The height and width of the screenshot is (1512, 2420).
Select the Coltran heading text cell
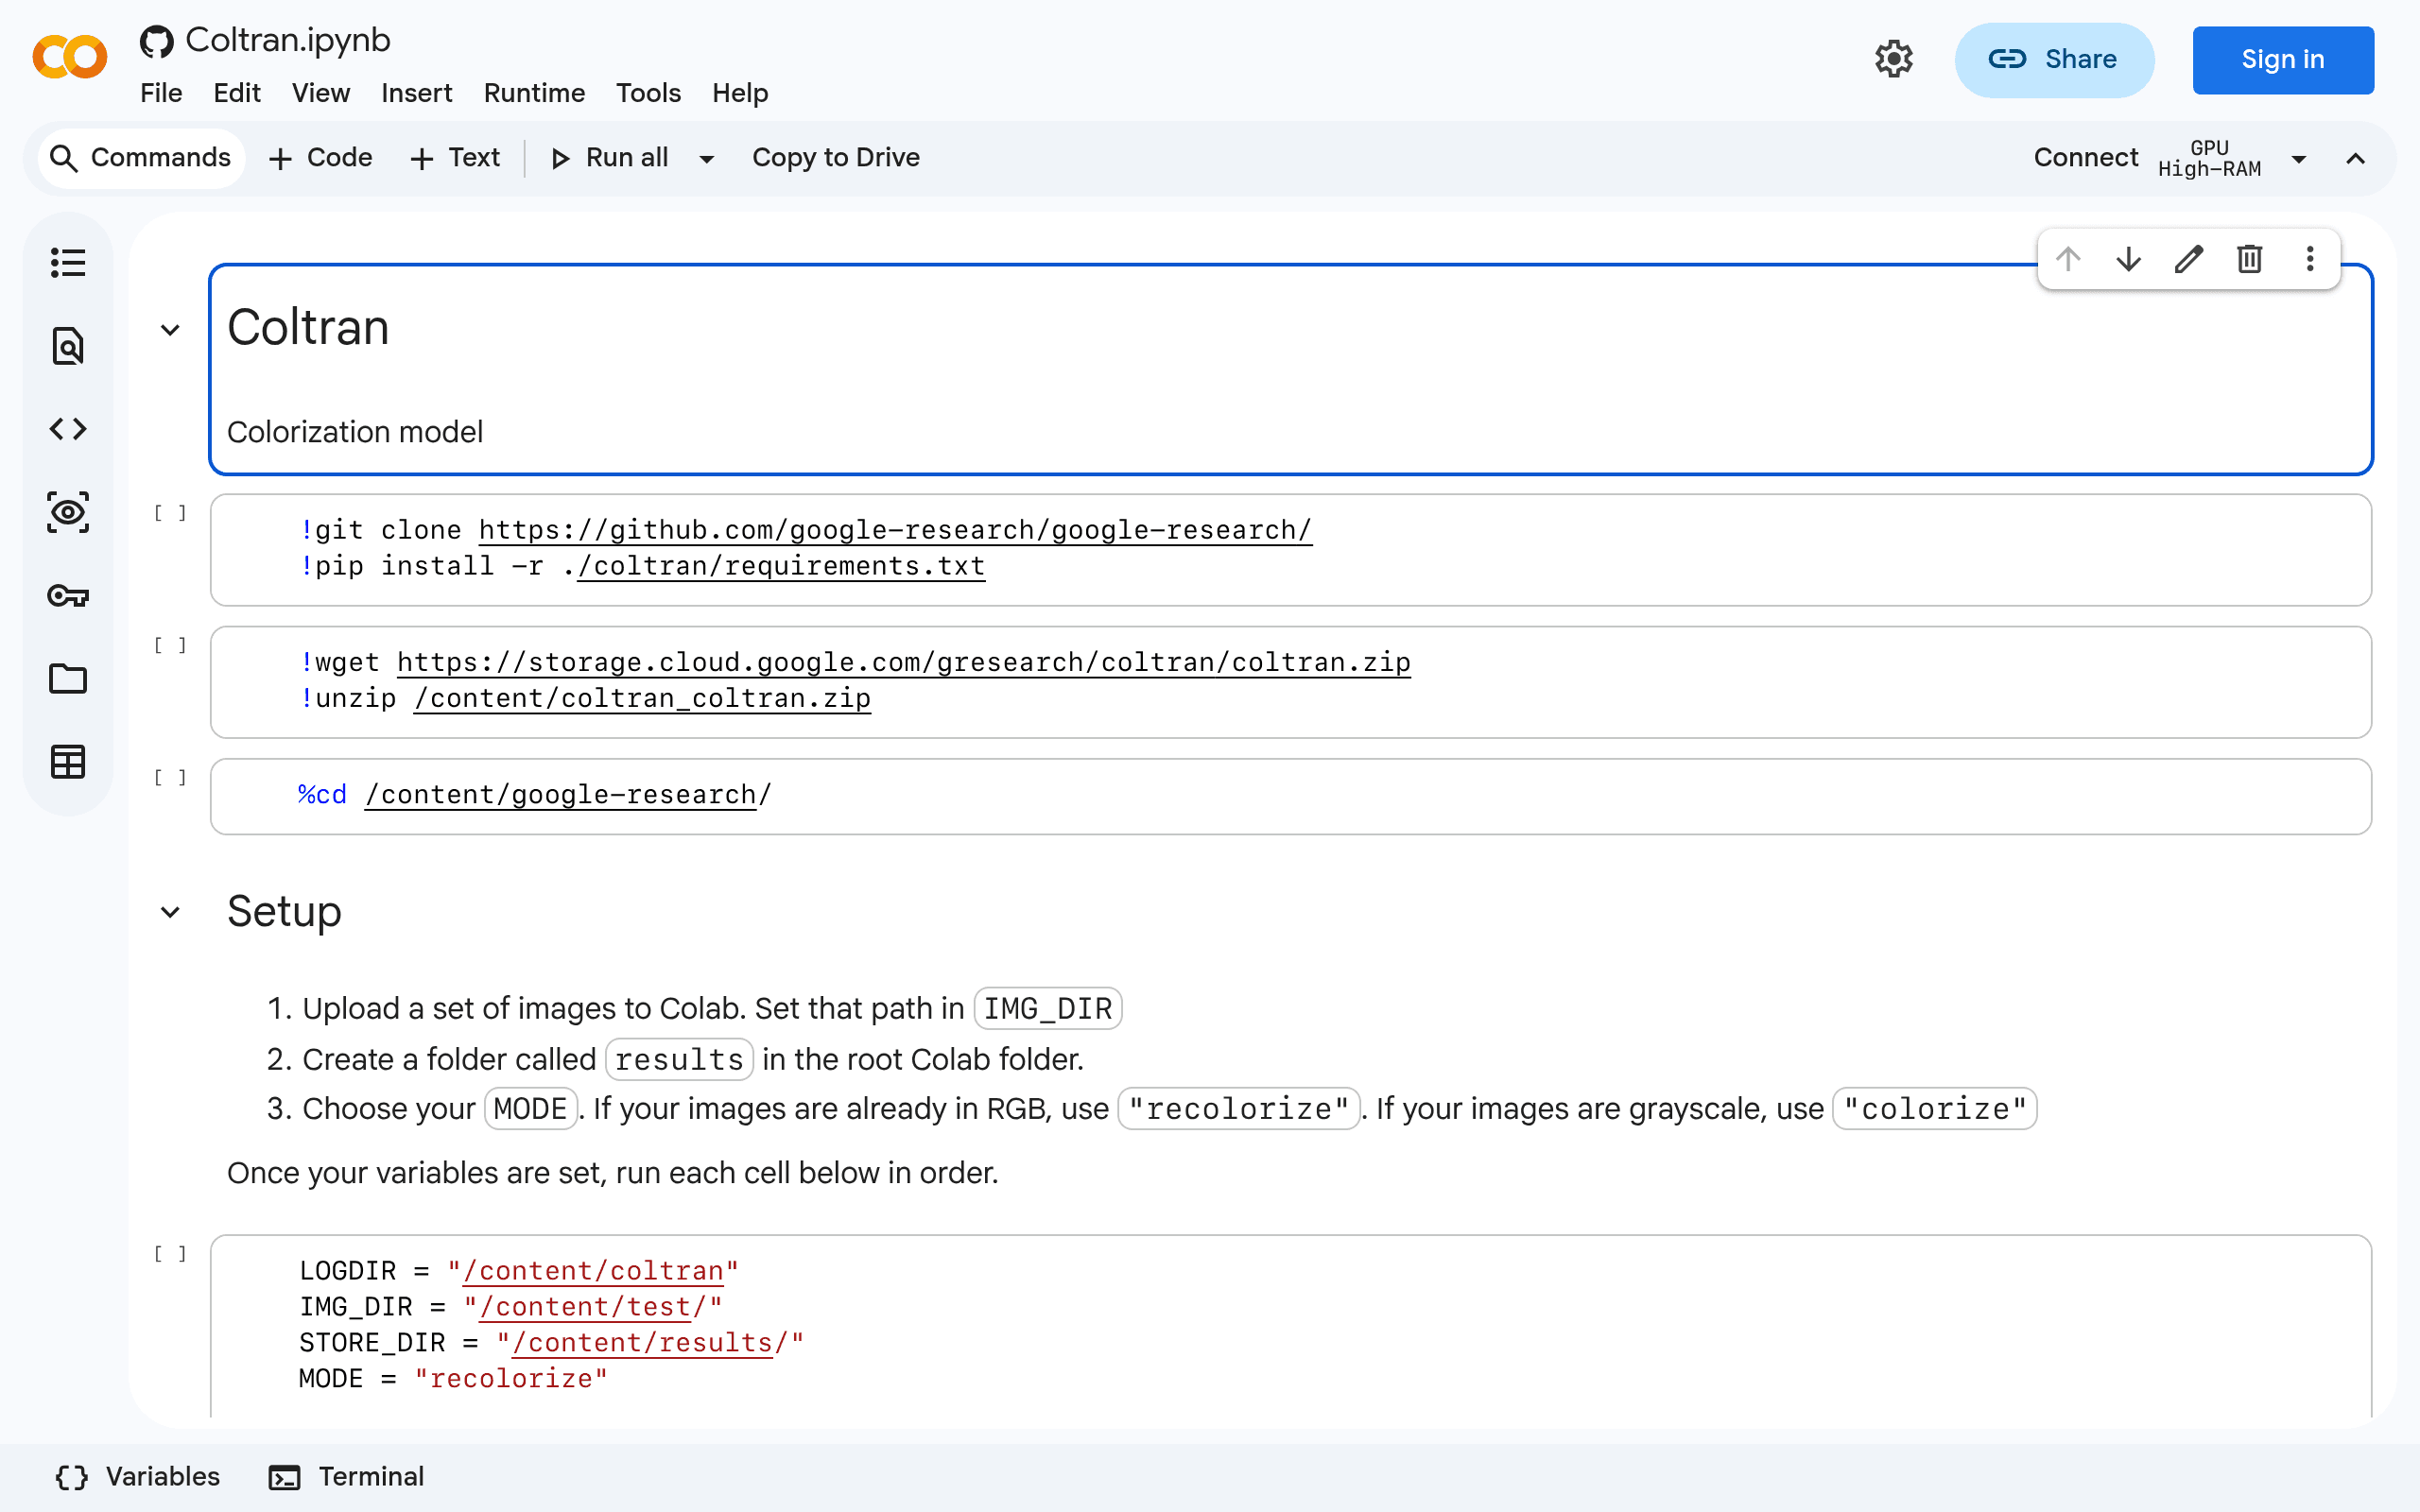tap(1290, 369)
